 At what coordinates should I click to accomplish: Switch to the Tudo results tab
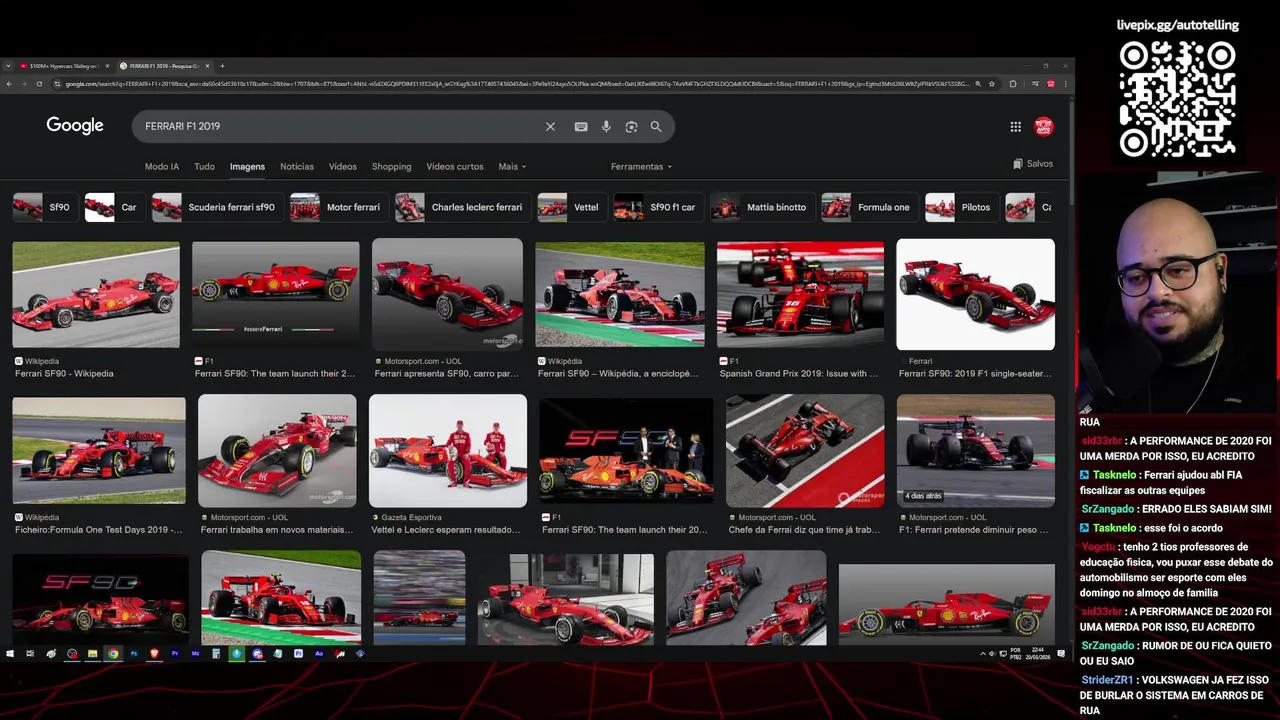(x=204, y=166)
